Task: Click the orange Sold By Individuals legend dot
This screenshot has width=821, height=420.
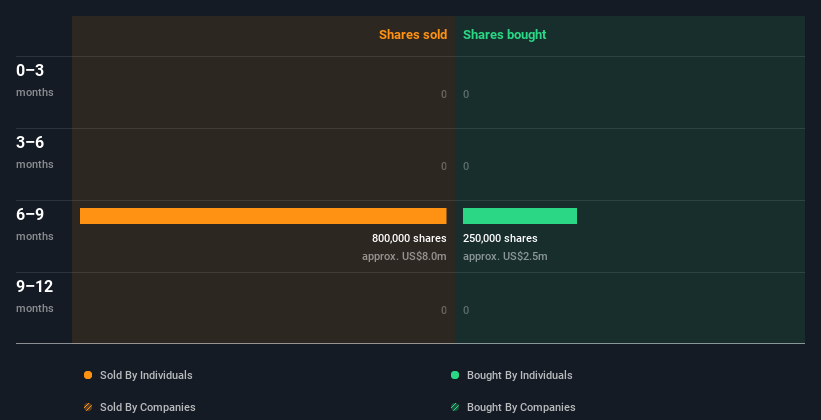Action: click(x=88, y=375)
